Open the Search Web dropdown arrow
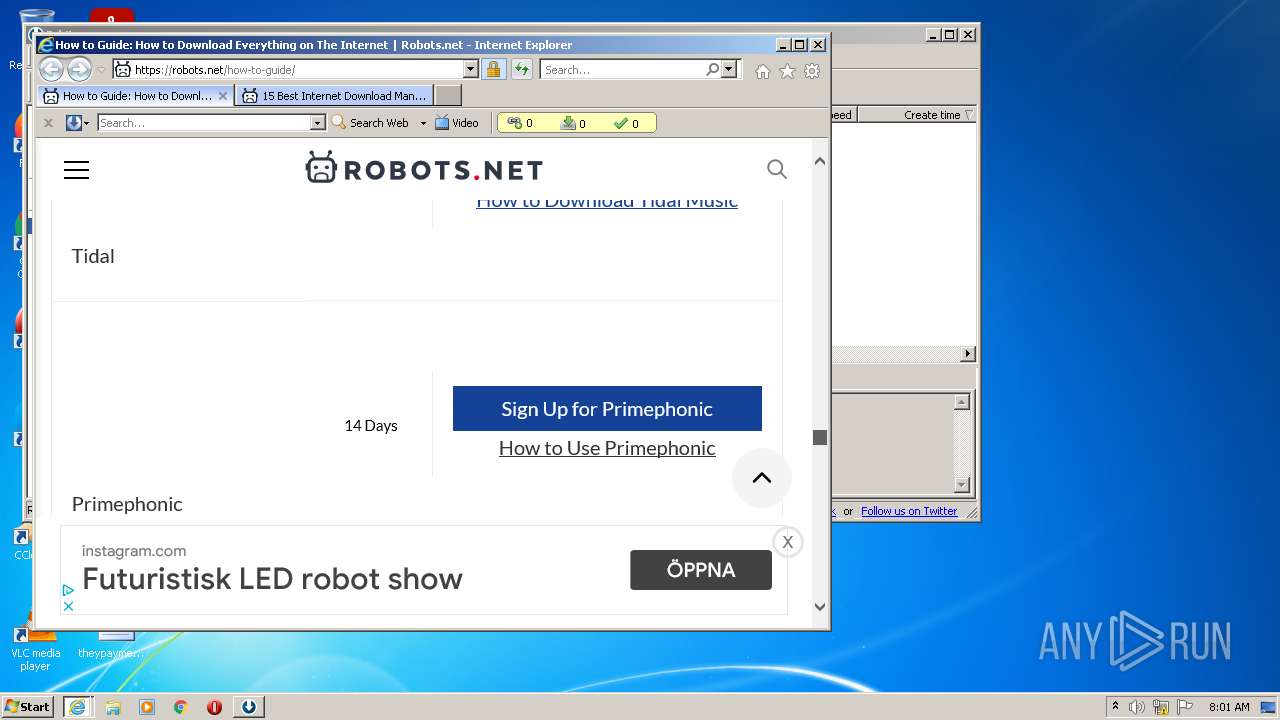The width and height of the screenshot is (1280, 720). [423, 123]
